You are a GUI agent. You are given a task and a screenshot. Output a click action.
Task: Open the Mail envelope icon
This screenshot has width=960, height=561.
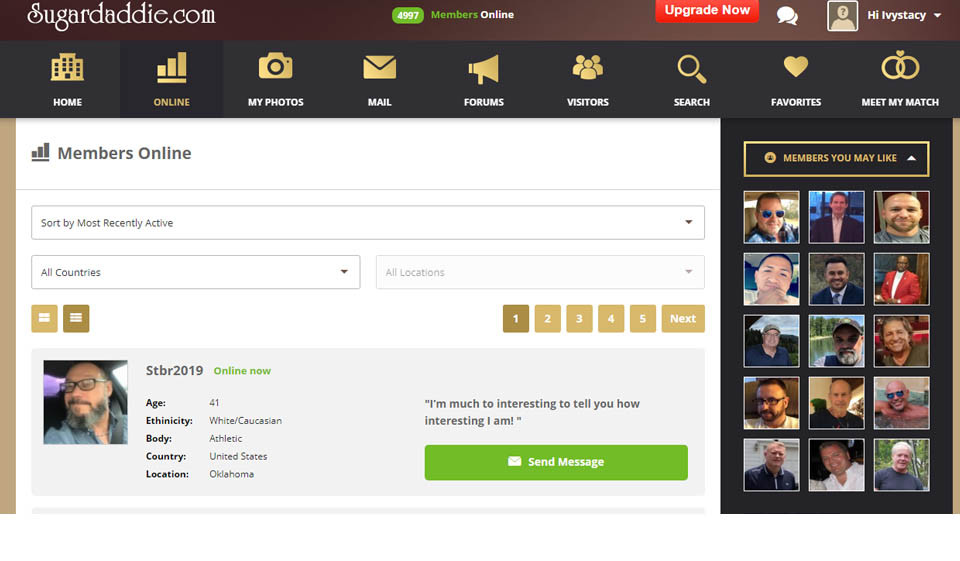tap(379, 68)
